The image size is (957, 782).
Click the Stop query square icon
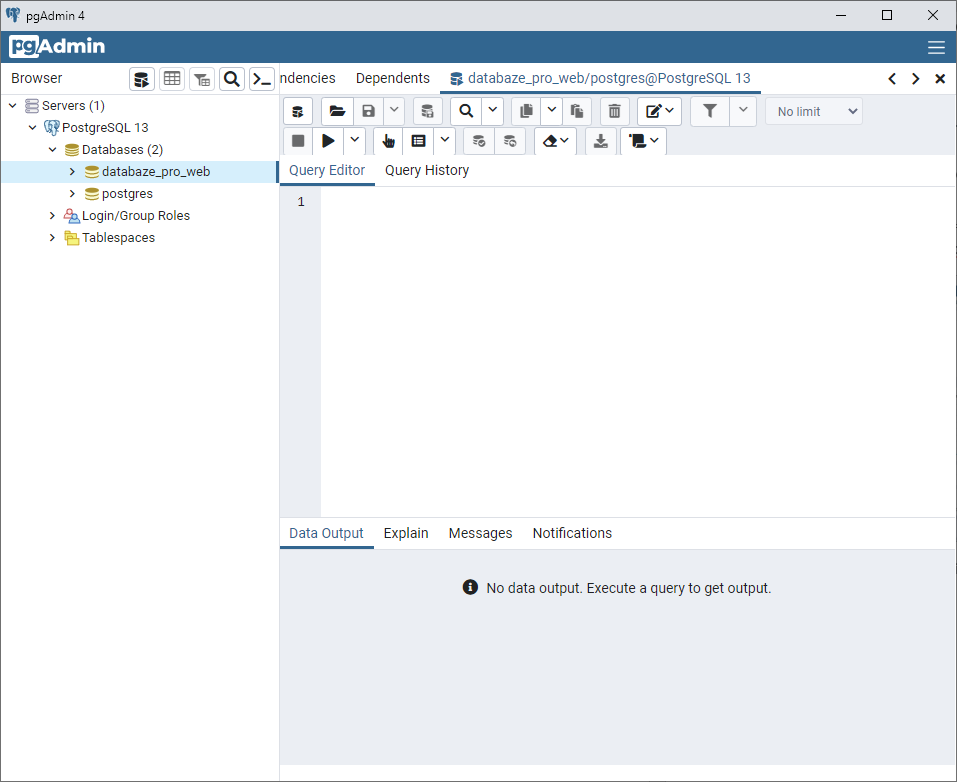click(x=298, y=141)
